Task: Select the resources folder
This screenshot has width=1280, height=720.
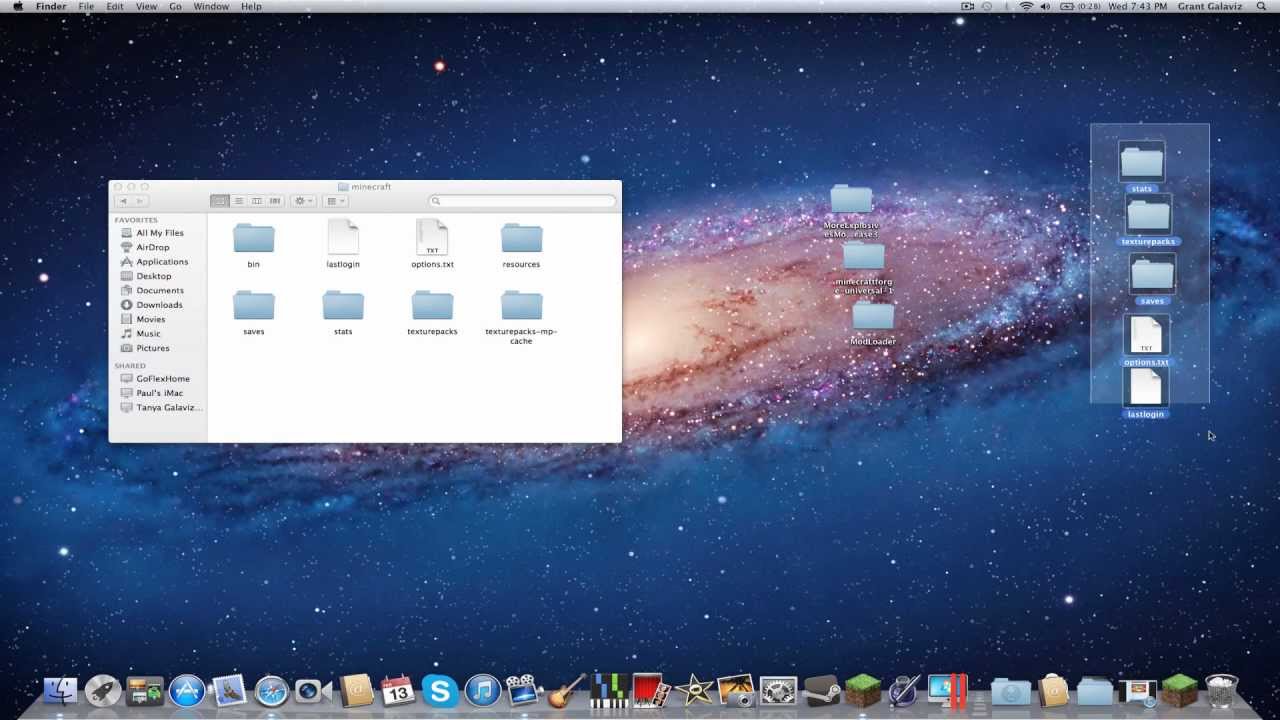Action: (521, 244)
